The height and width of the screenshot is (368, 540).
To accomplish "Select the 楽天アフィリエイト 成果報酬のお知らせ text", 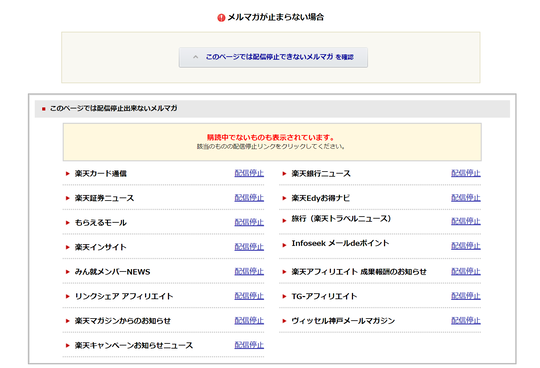I will tap(359, 272).
